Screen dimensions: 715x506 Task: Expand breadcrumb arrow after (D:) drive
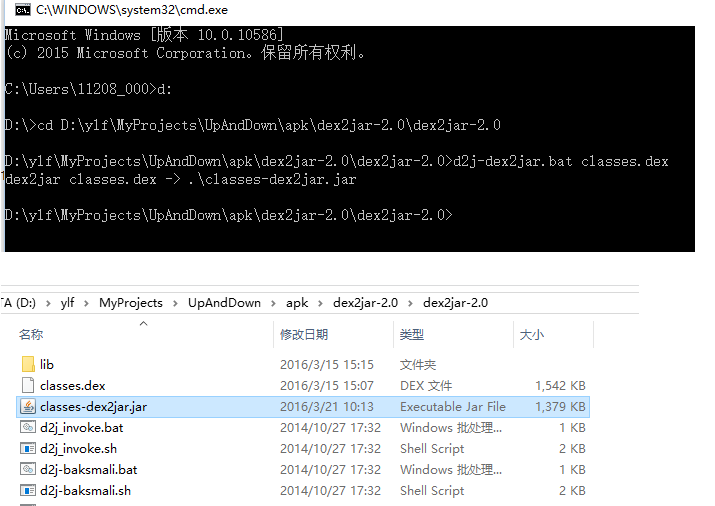[x=48, y=303]
